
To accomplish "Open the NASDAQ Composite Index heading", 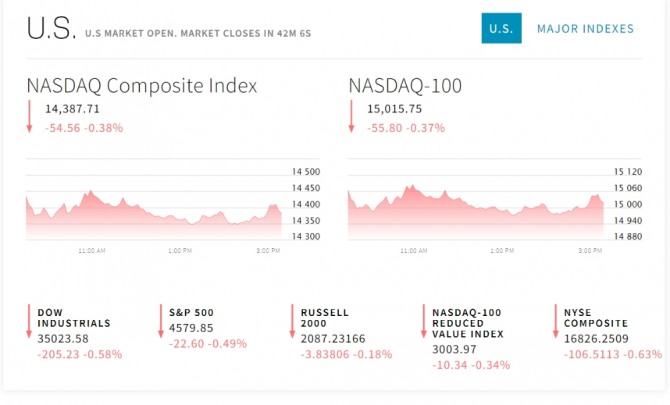I will [x=141, y=86].
